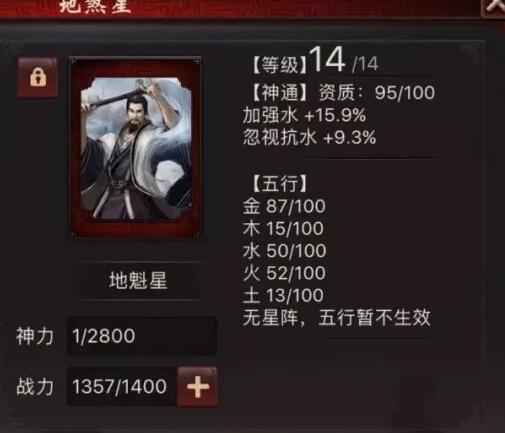The height and width of the screenshot is (433, 505).
Task: Click the 地煞星 title bar text
Action: [x=95, y=6]
